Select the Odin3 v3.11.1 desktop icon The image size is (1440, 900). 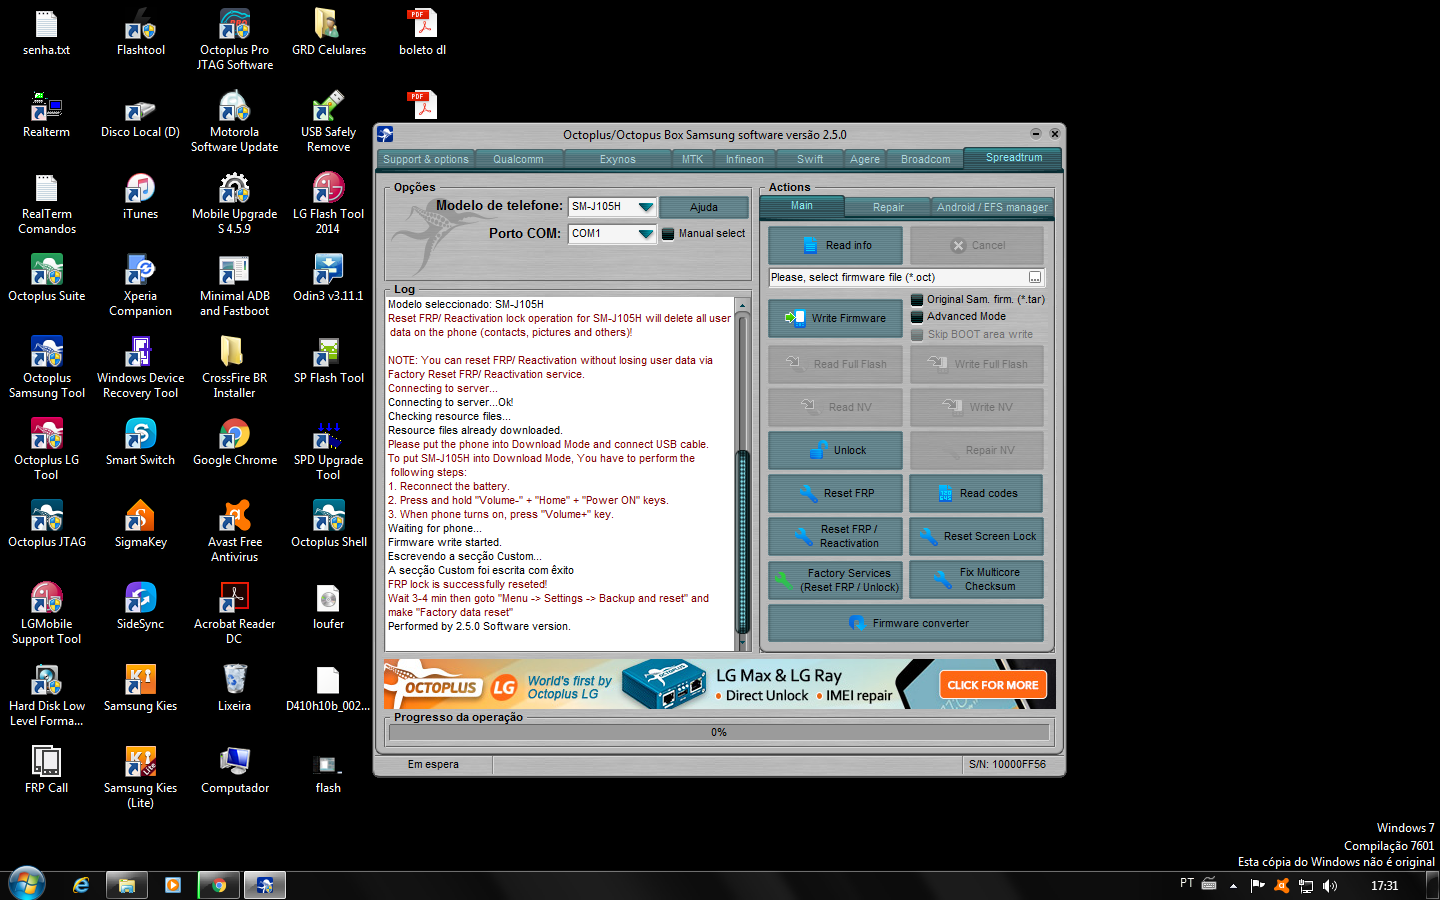coord(328,277)
